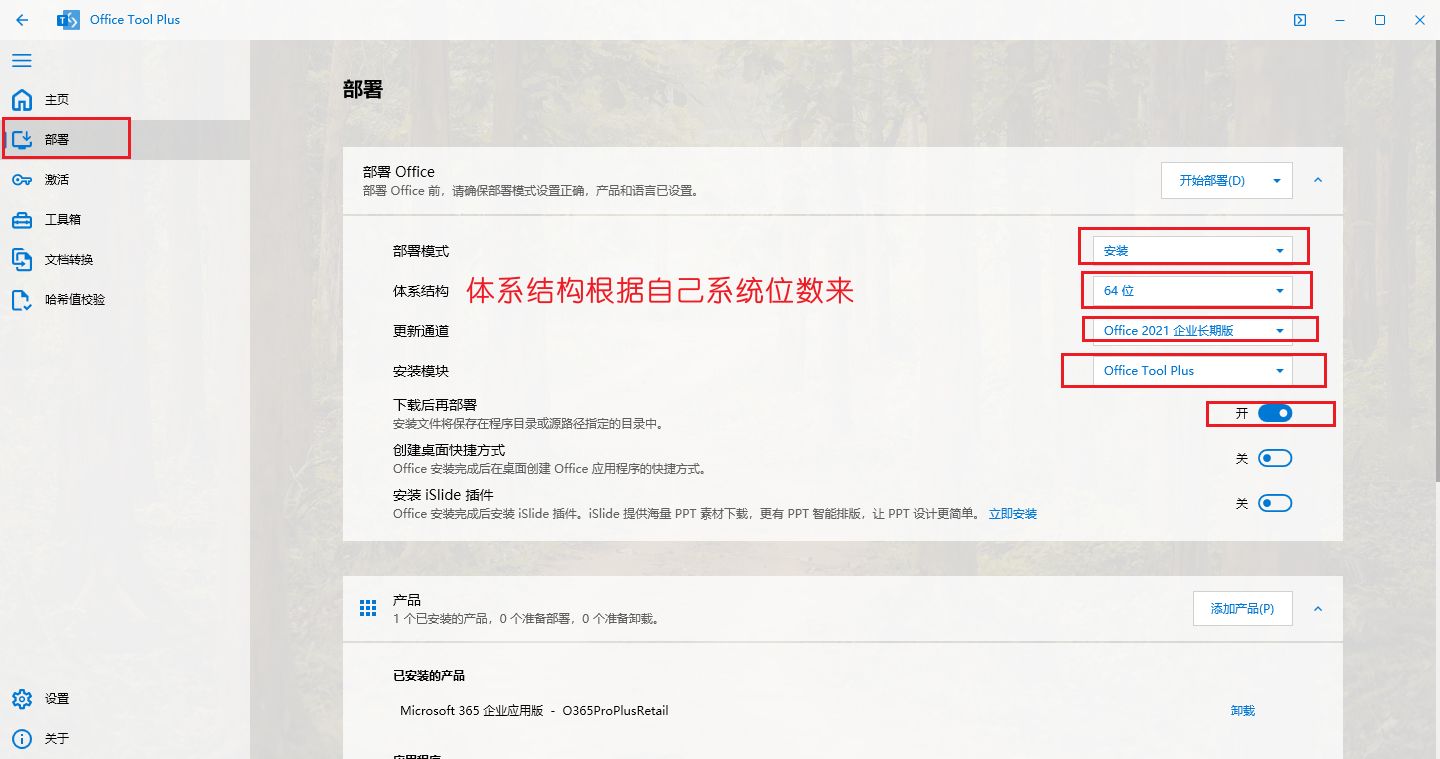This screenshot has height=759, width=1440.
Task: Open the 激活 navigation item
Action: click(x=125, y=180)
